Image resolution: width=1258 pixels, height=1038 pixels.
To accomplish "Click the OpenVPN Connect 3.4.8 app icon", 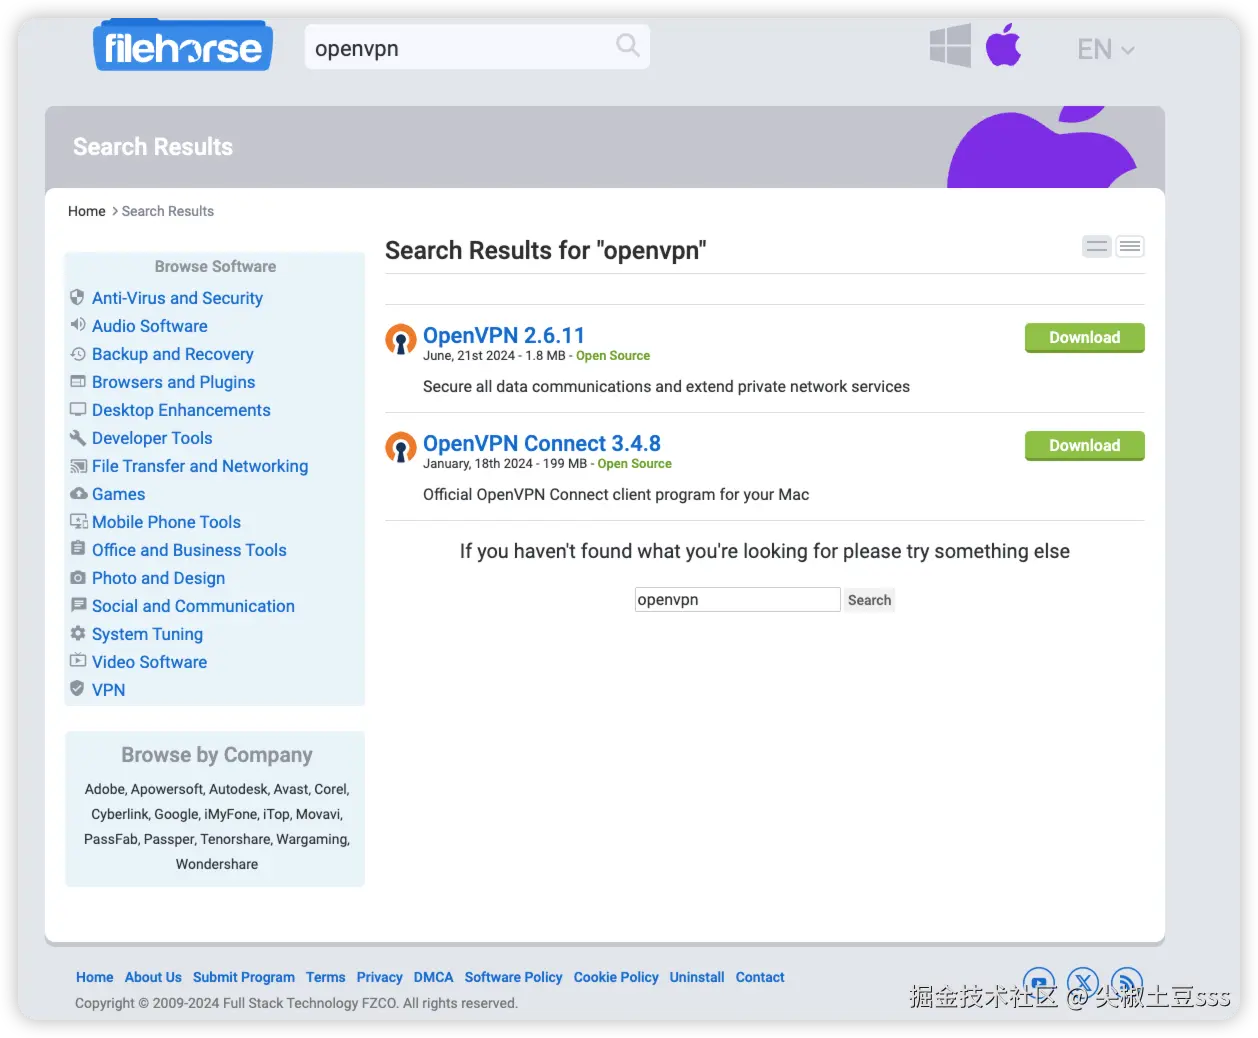I will tap(401, 447).
